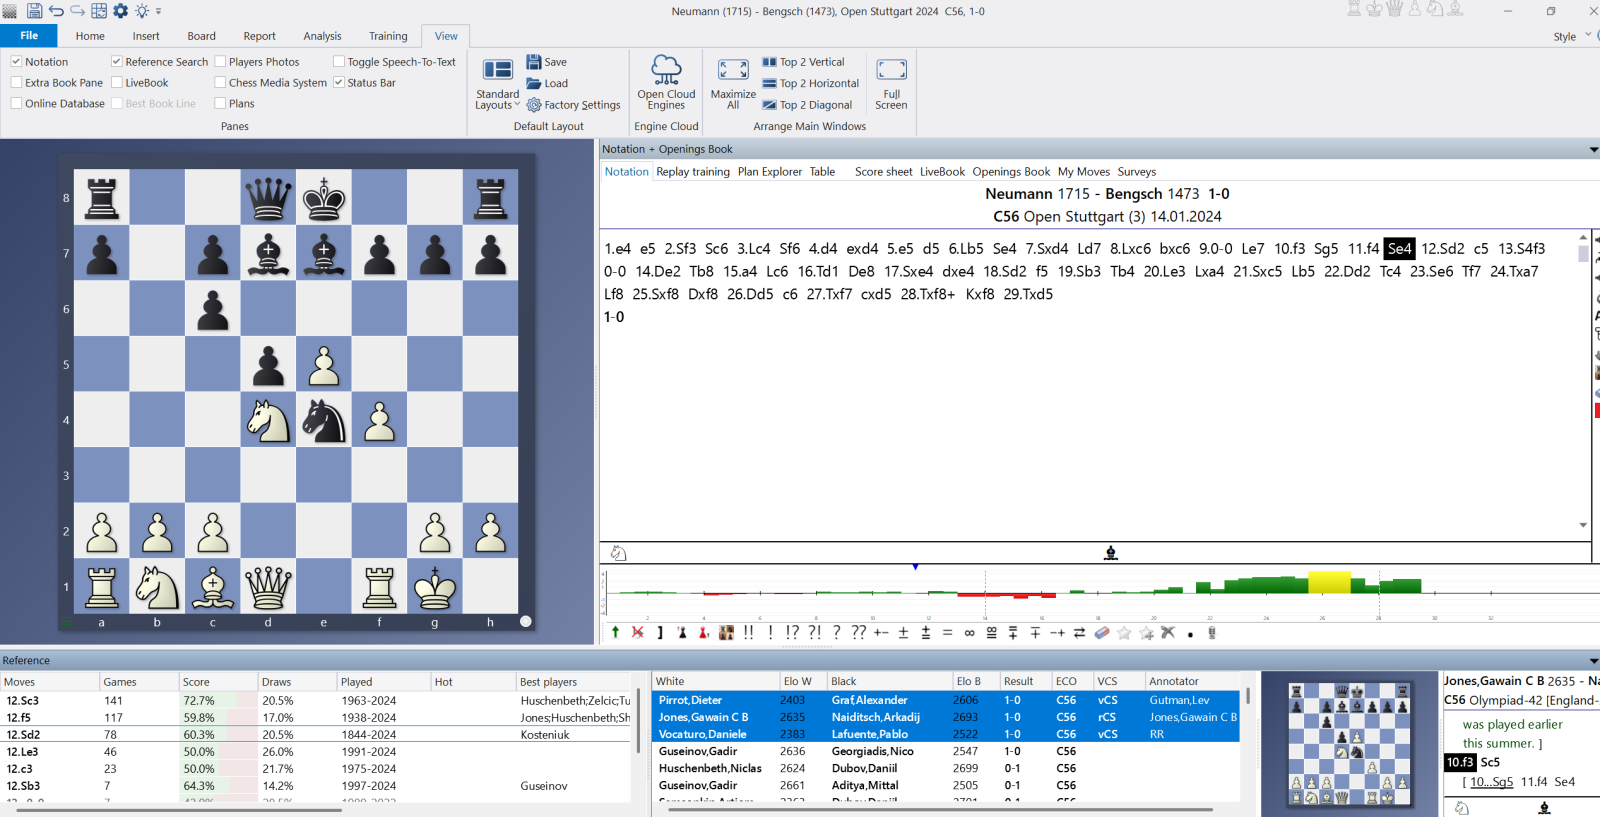
Task: Click the delete annotation eraser icon
Action: click(1102, 633)
